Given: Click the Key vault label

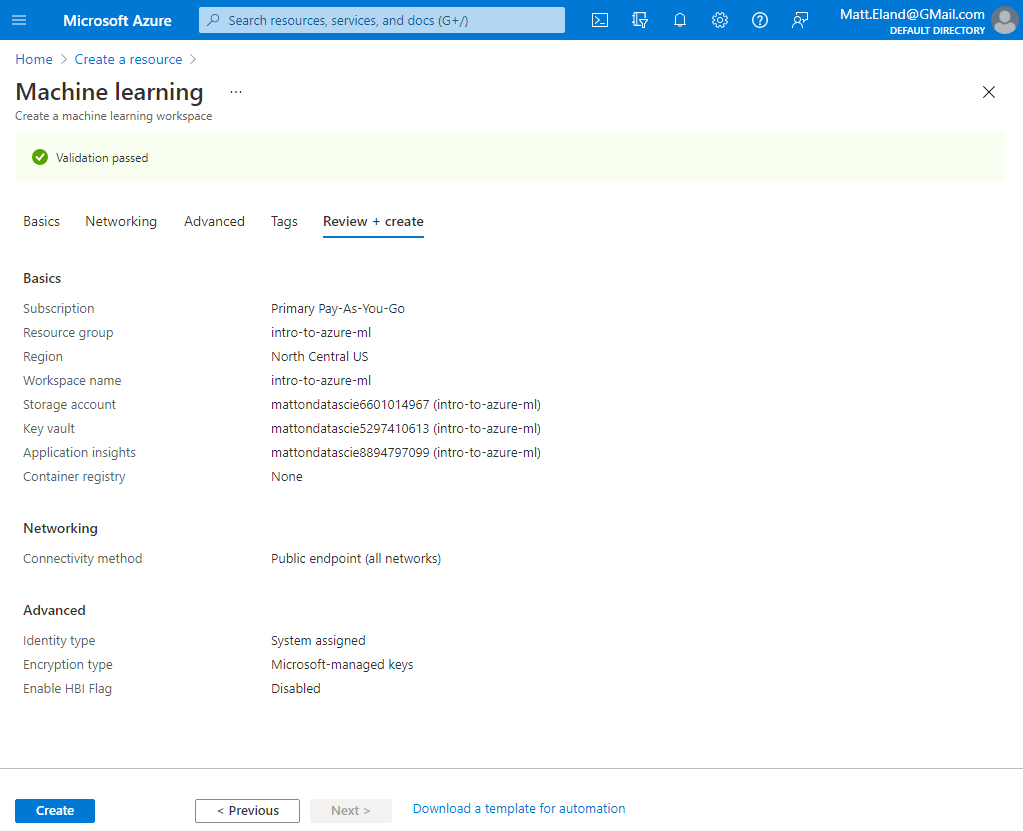Looking at the screenshot, I should tap(49, 429).
